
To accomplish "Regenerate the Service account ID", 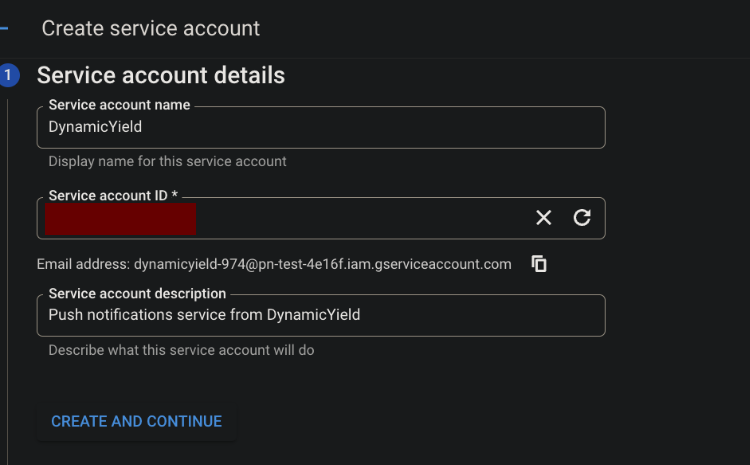I will click(x=582, y=218).
